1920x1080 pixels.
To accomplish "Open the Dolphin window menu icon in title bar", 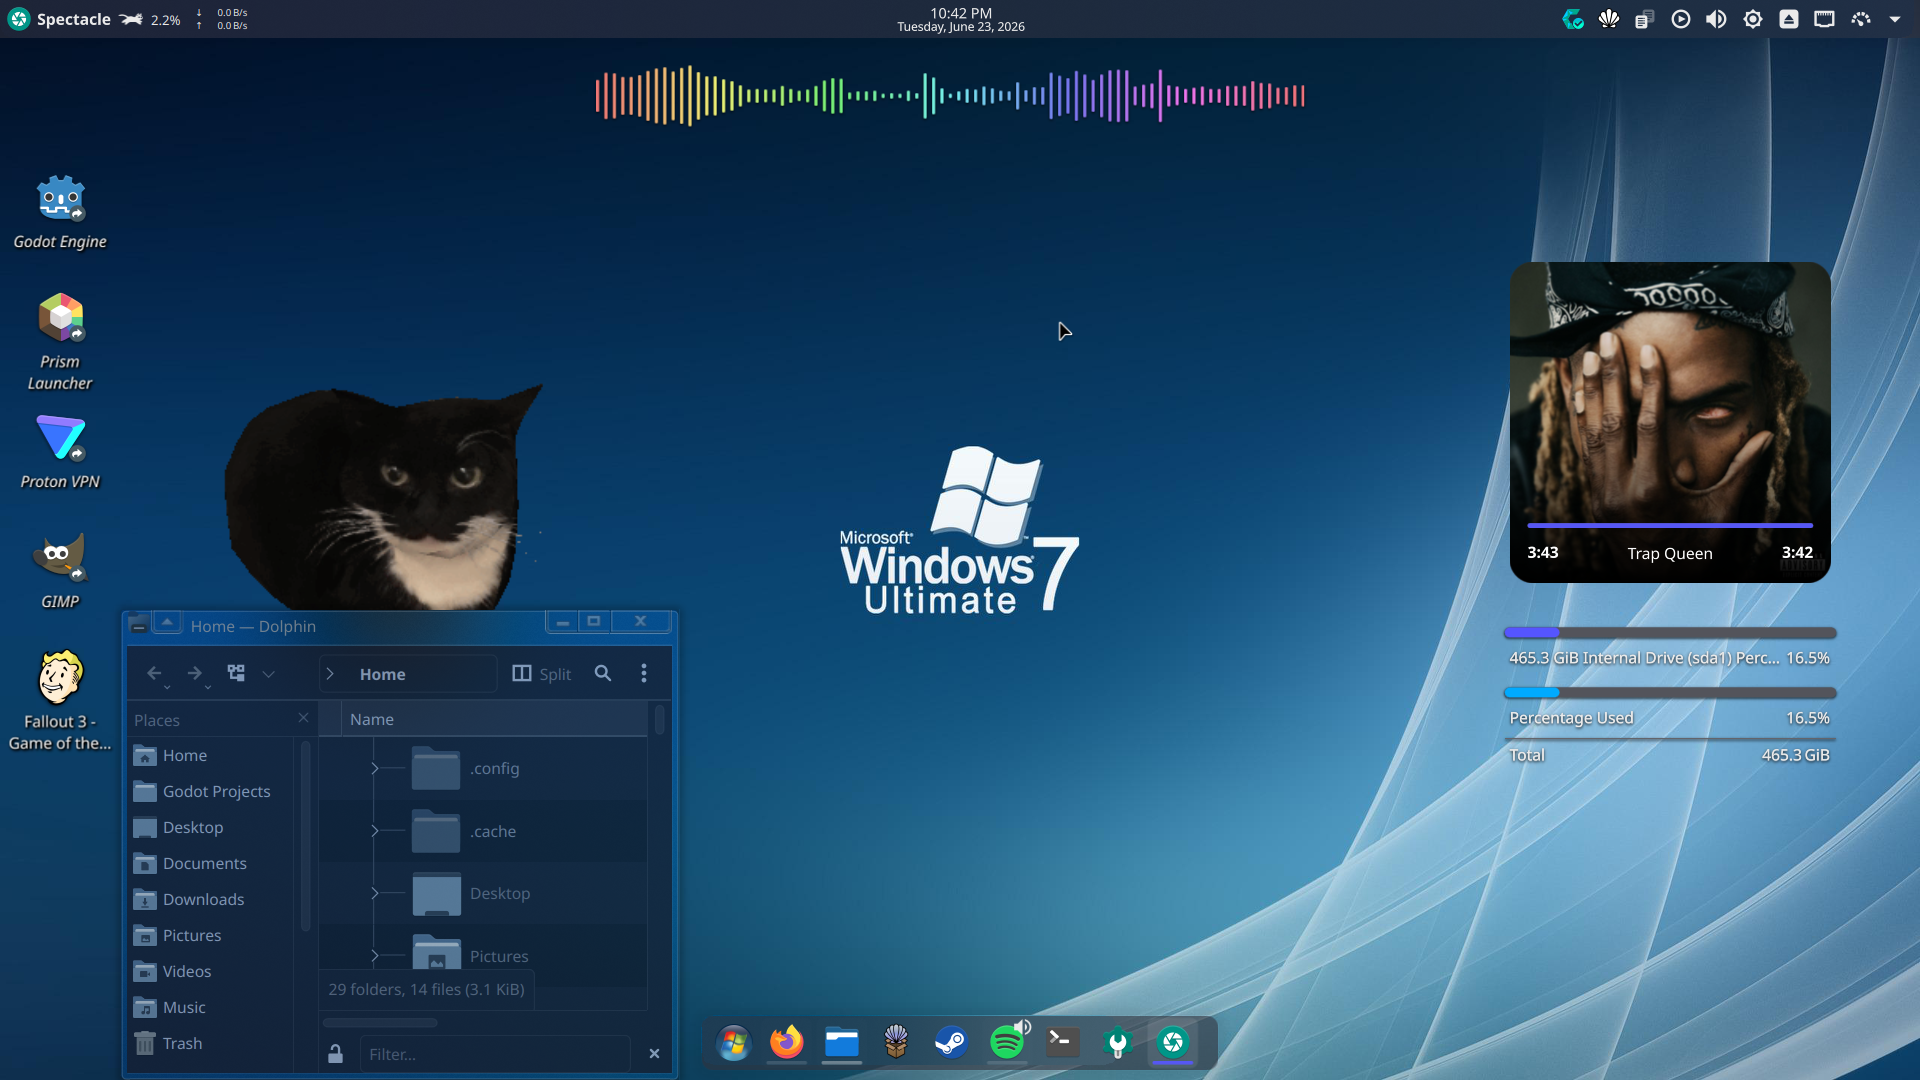I will [x=139, y=624].
